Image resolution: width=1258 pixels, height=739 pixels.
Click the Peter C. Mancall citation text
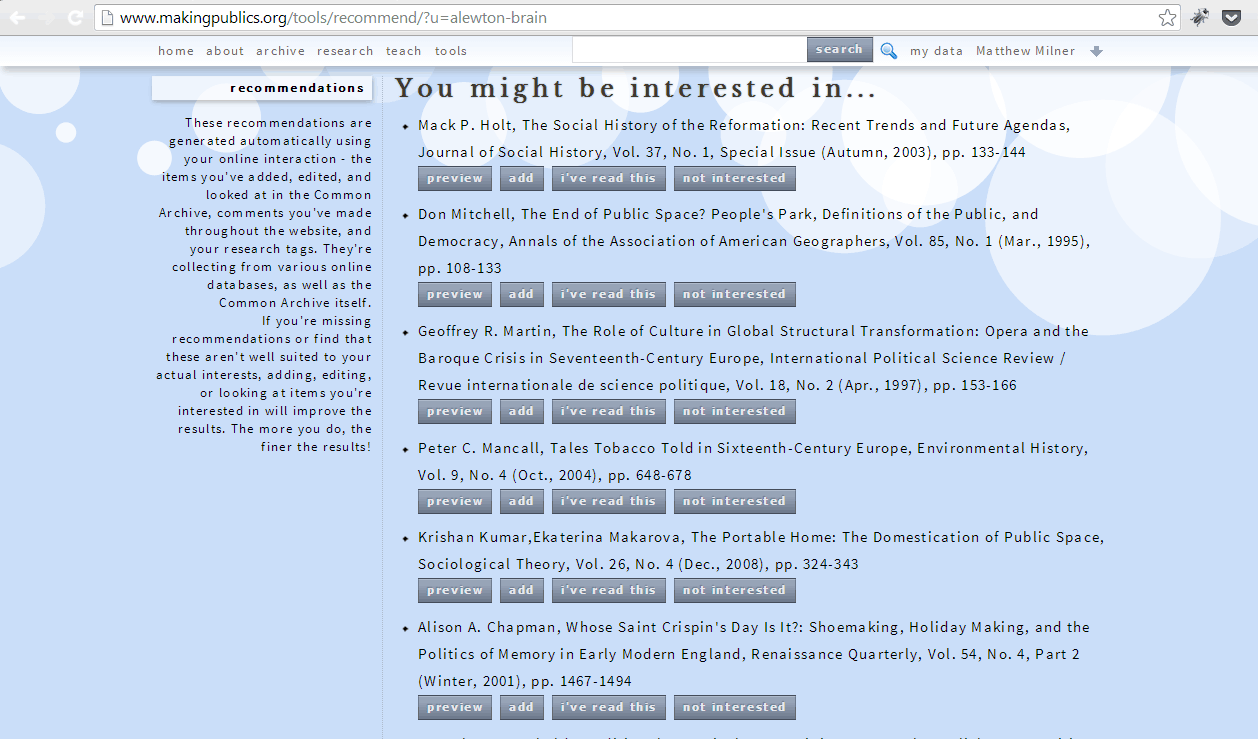[753, 462]
